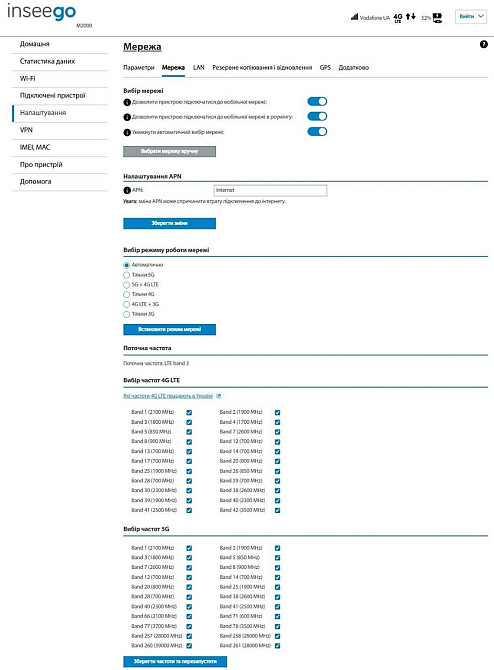Uncheck 5G Band 66 (2100 MHz)
The width and height of the screenshot is (494, 670).
(x=189, y=617)
